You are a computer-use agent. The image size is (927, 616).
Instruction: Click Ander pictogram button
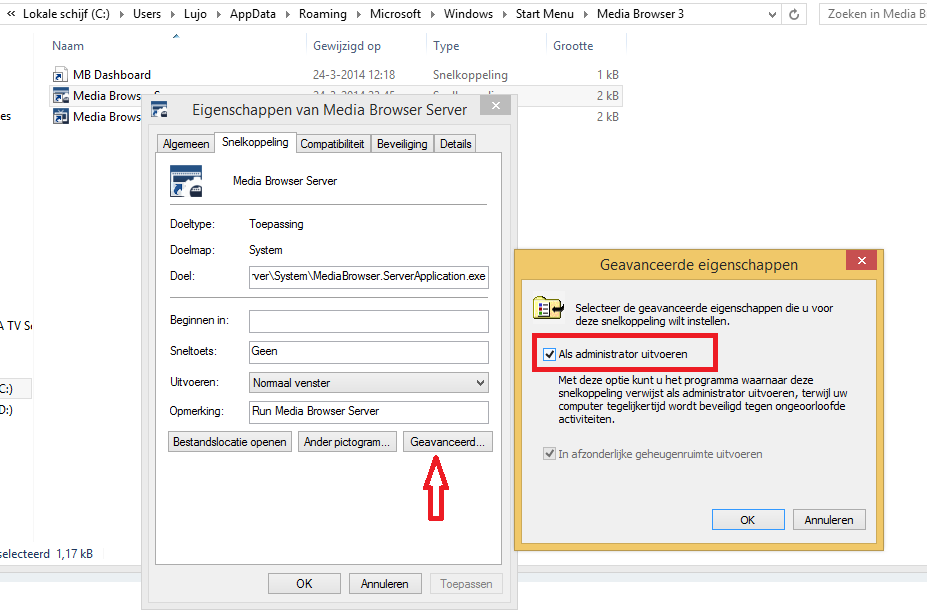(347, 442)
